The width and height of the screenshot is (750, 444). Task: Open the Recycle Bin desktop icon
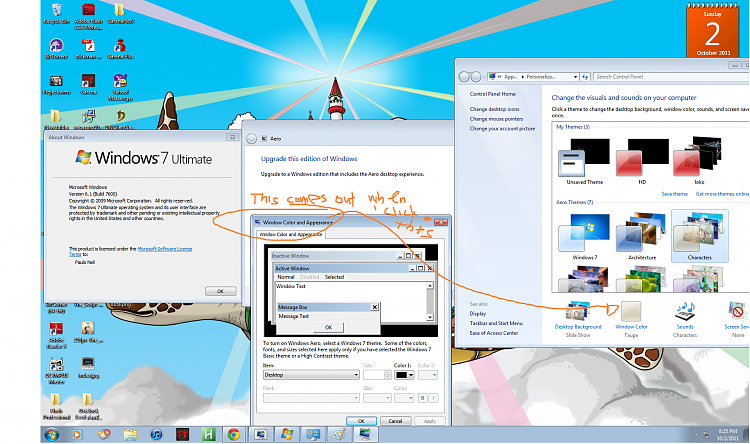click(x=56, y=13)
